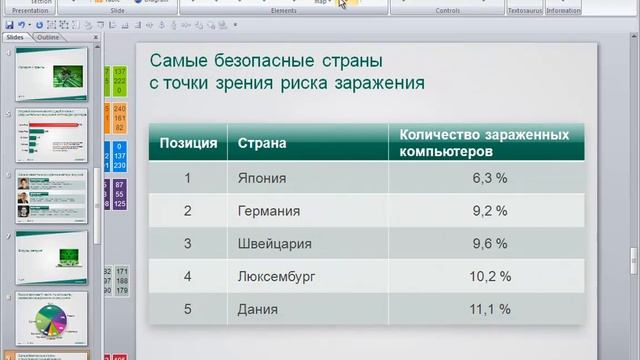This screenshot has width=640, height=360.
Task: Click the main slide area scrollbar handle
Action: (x=633, y=260)
